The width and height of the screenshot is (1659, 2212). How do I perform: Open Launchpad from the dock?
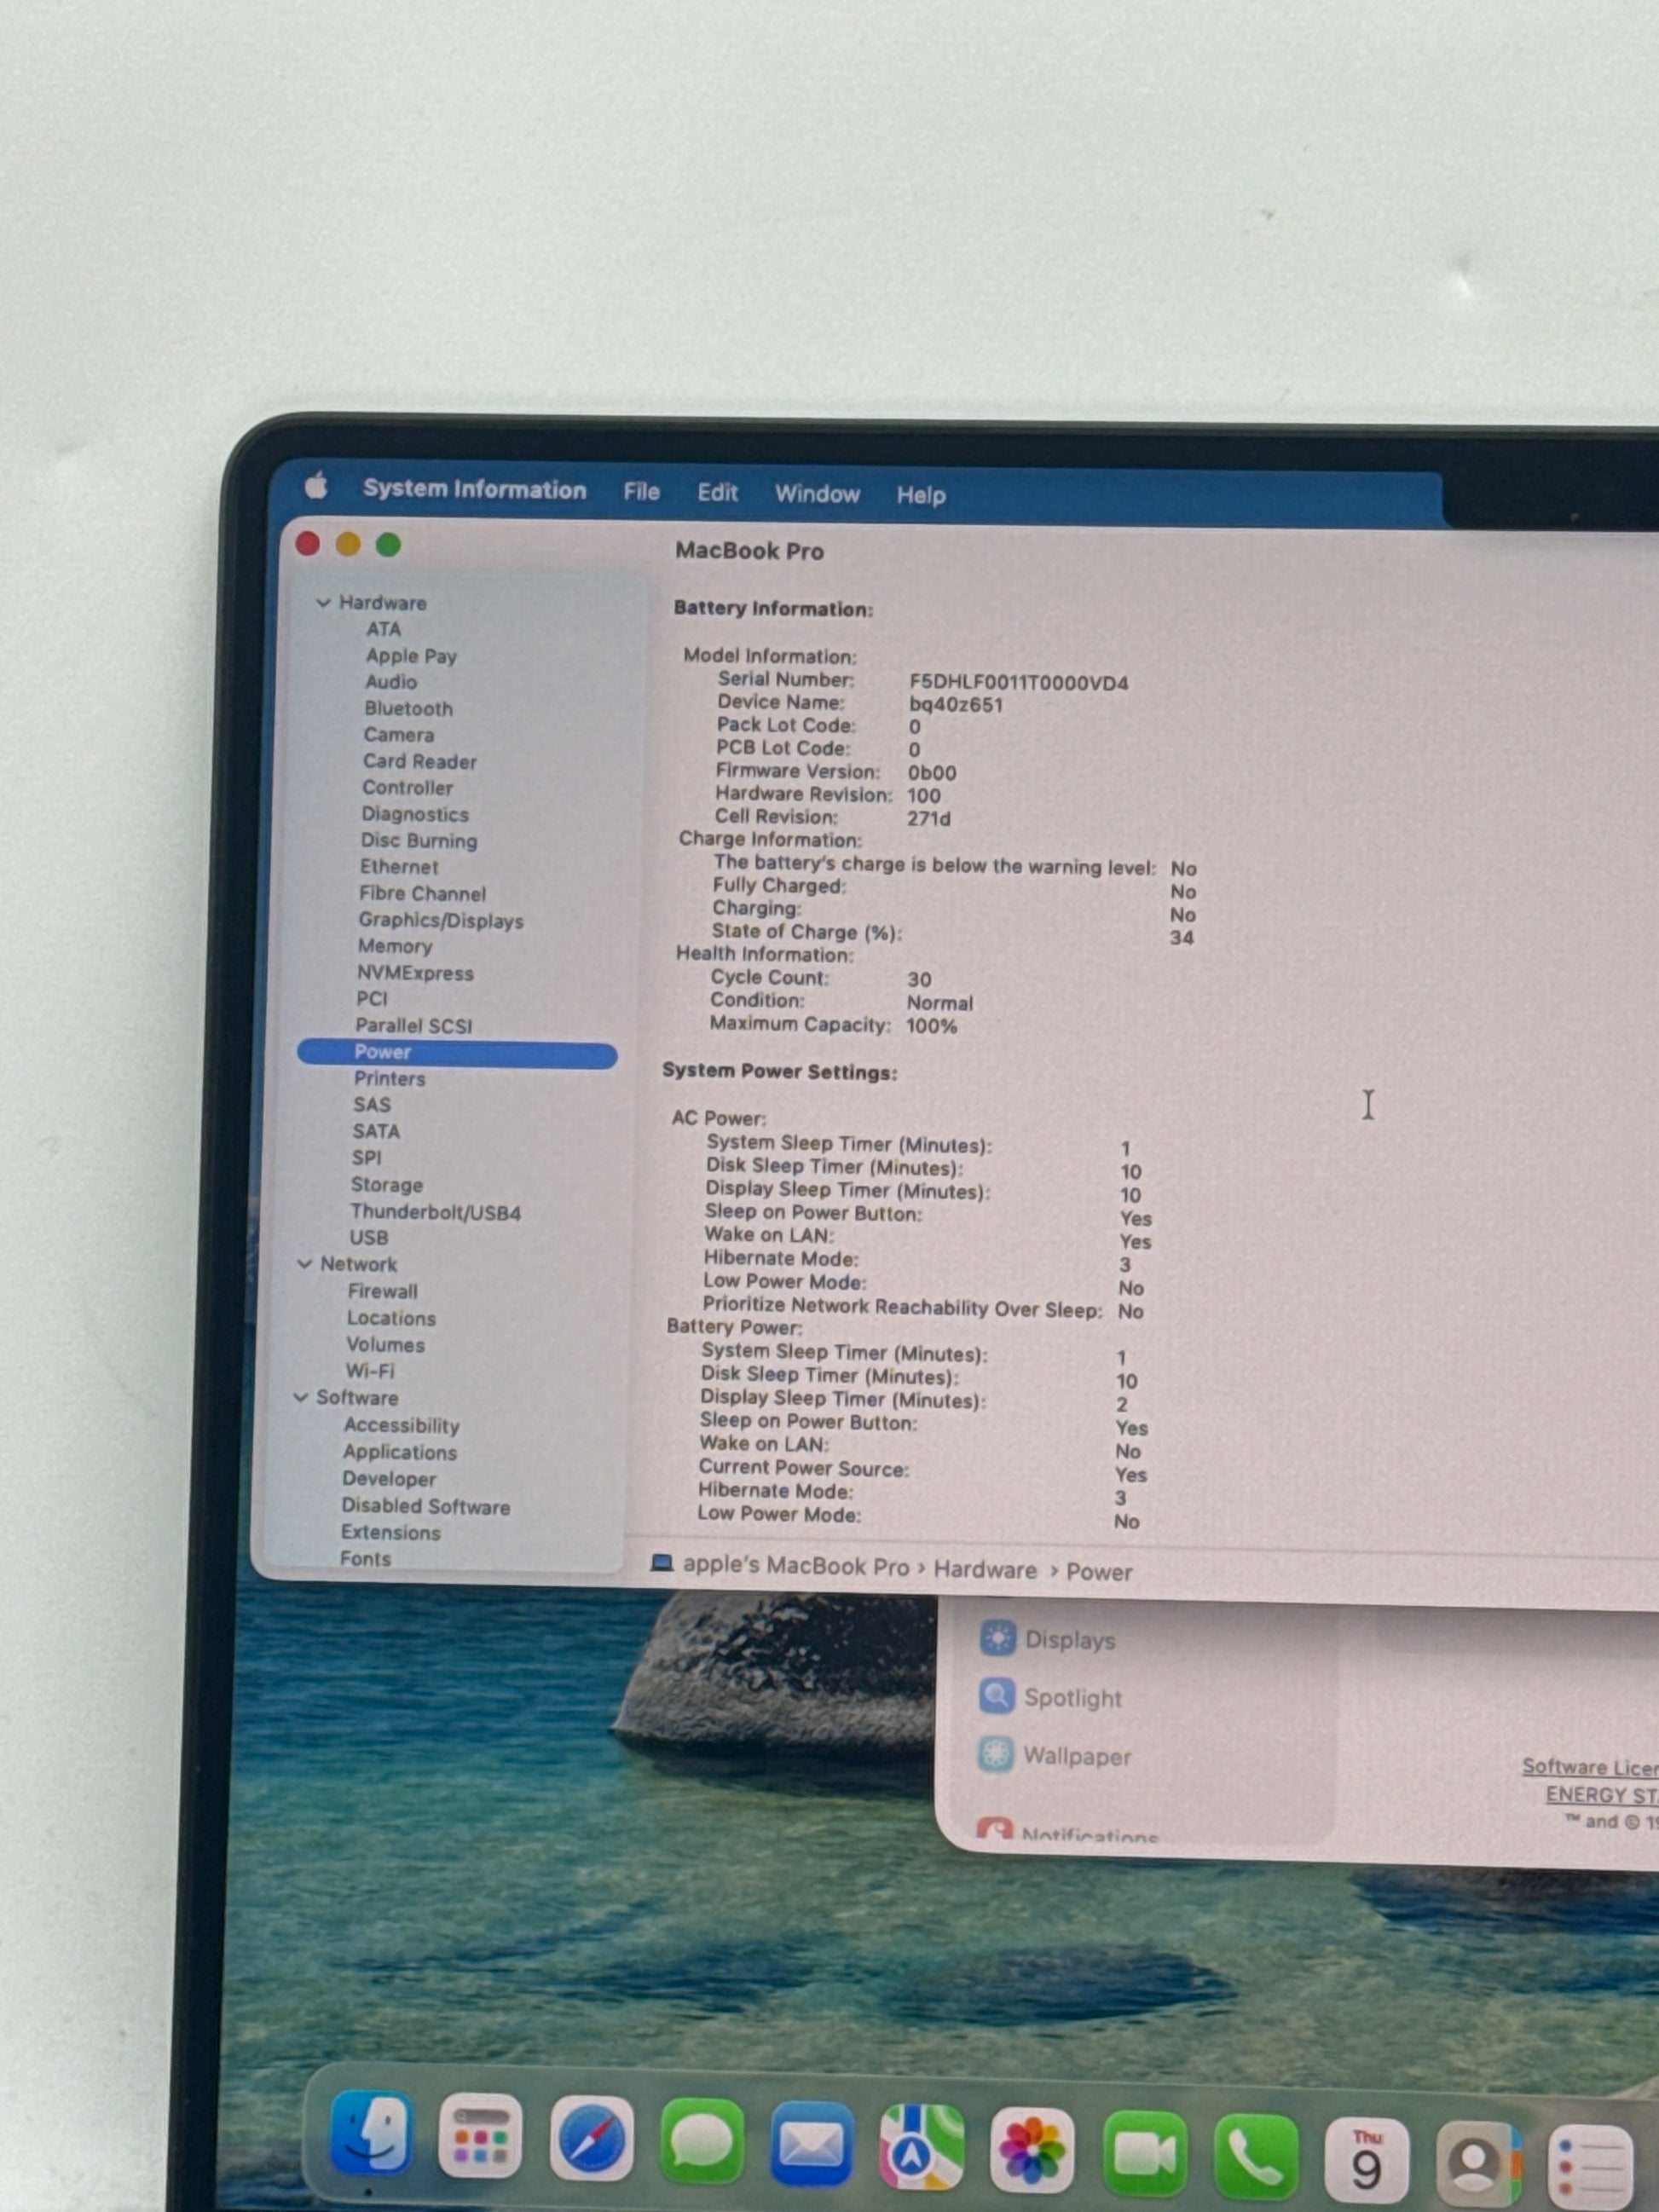coord(480,2135)
